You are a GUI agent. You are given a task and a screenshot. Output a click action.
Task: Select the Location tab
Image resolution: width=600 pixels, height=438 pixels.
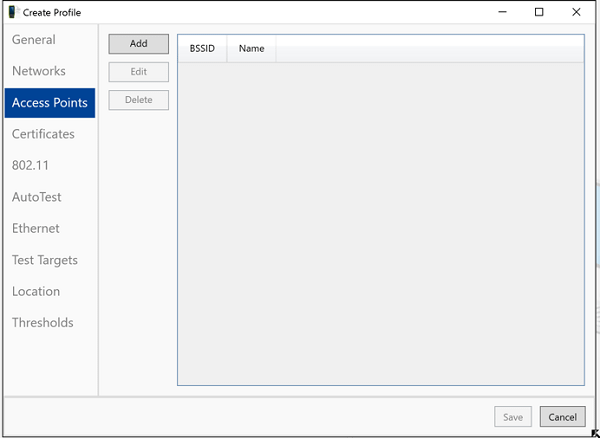pyautogui.click(x=36, y=291)
